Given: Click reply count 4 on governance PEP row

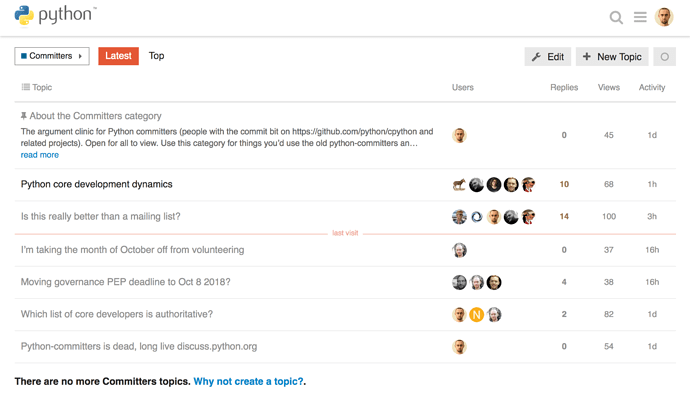Looking at the screenshot, I should [564, 282].
